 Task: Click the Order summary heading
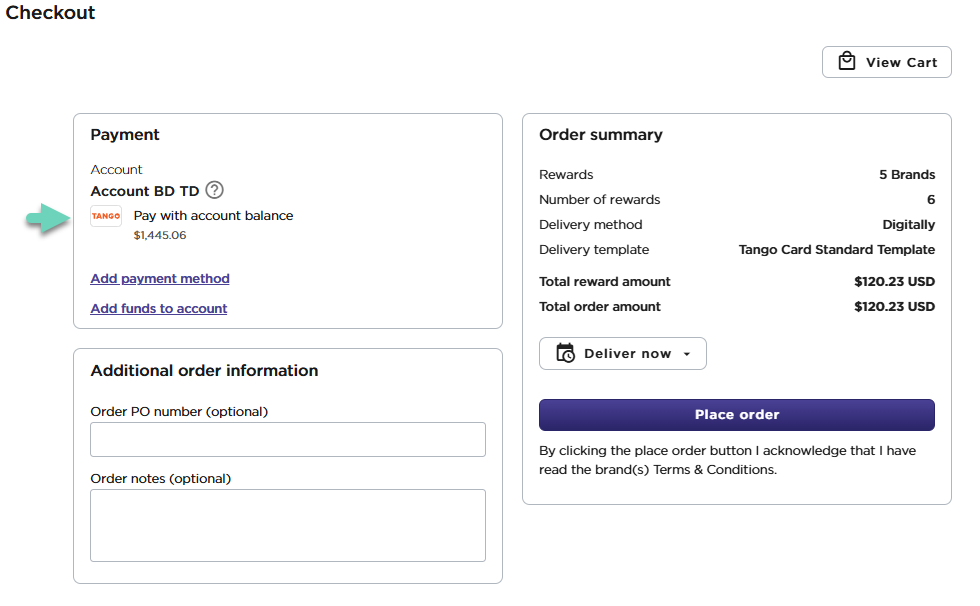pyautogui.click(x=601, y=135)
